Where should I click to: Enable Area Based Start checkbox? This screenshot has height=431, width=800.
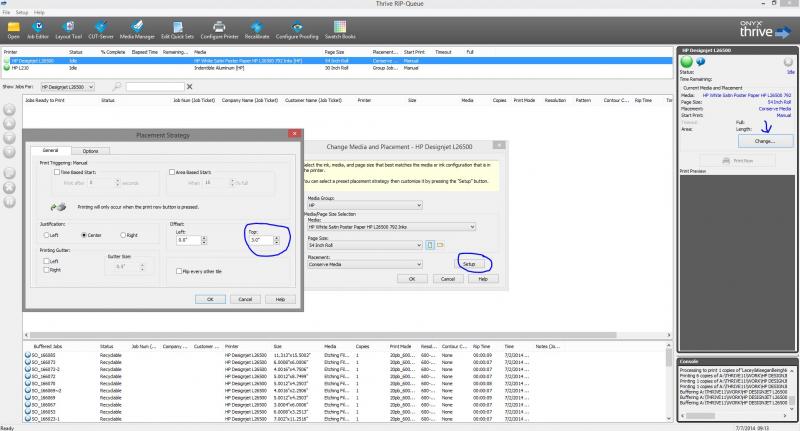tap(172, 172)
